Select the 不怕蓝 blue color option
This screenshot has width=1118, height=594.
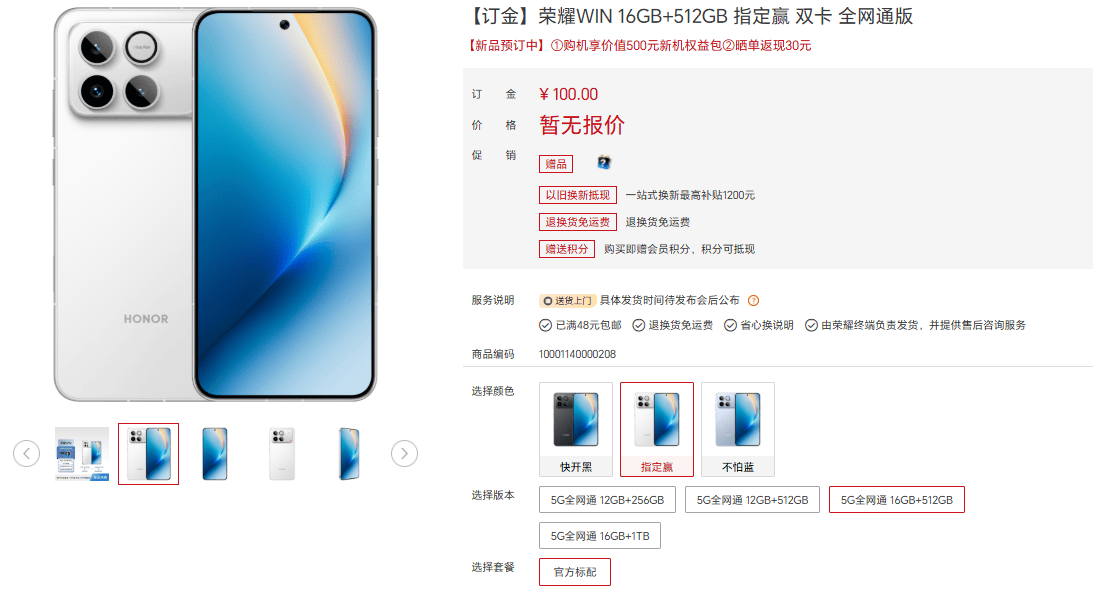pyautogui.click(x=738, y=429)
